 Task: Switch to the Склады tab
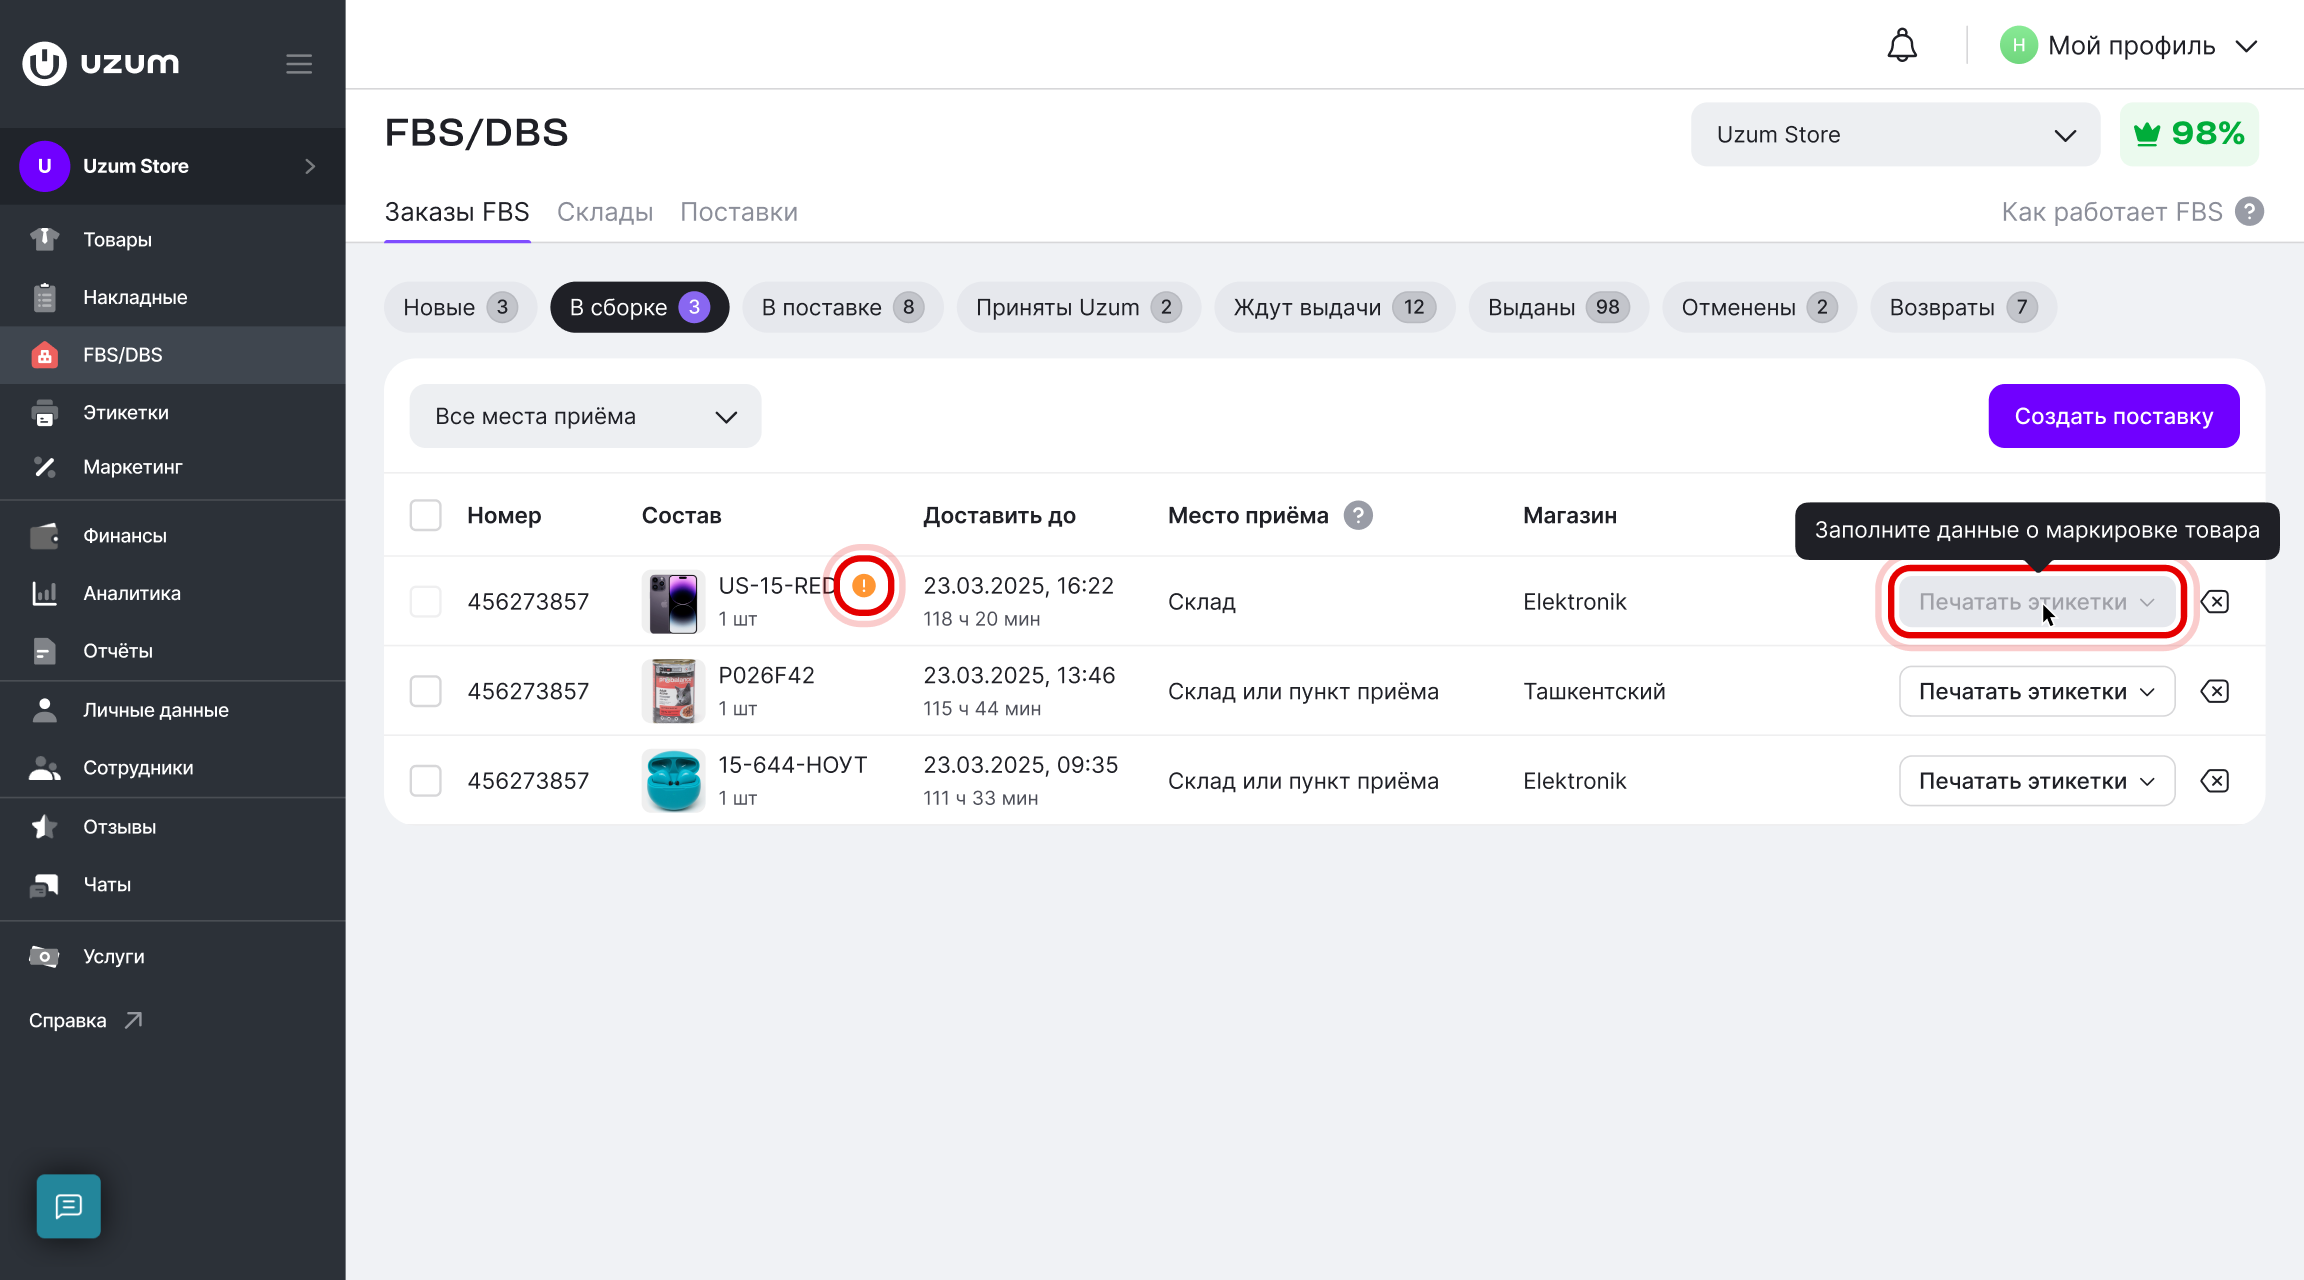604,212
